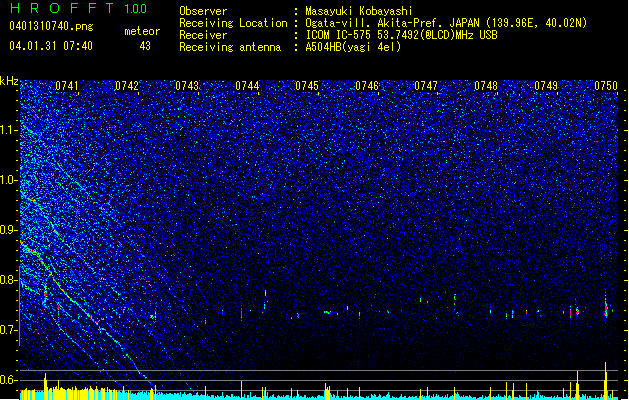Image resolution: width=629 pixels, height=400 pixels.
Task: Click the observer name Masayuki Kobayashi
Action: coord(359,11)
